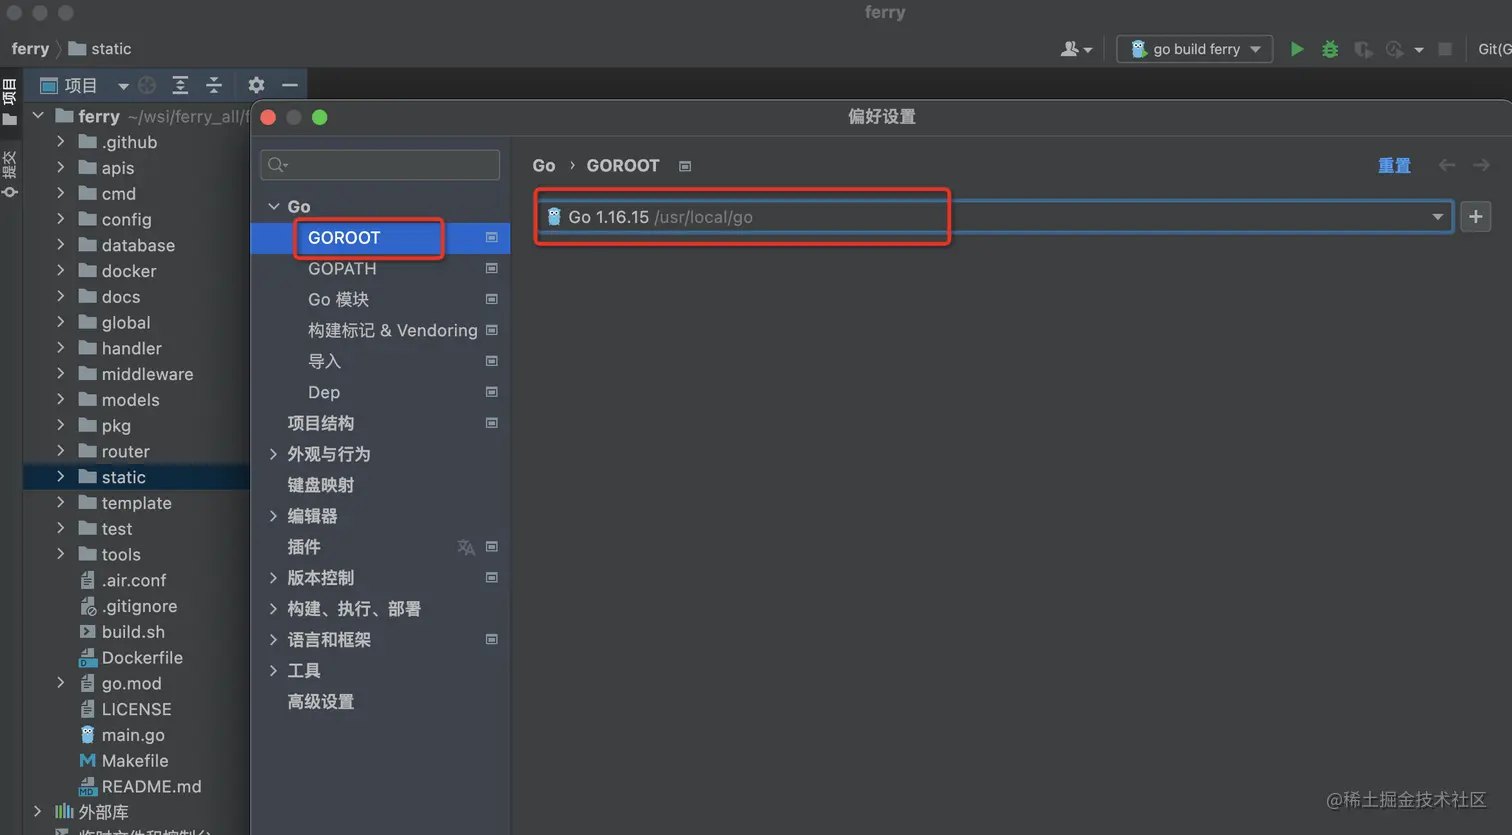Viewport: 1512px width, 835px height.
Task: Open the 提交 commit sidebar tab
Action: [x=10, y=174]
